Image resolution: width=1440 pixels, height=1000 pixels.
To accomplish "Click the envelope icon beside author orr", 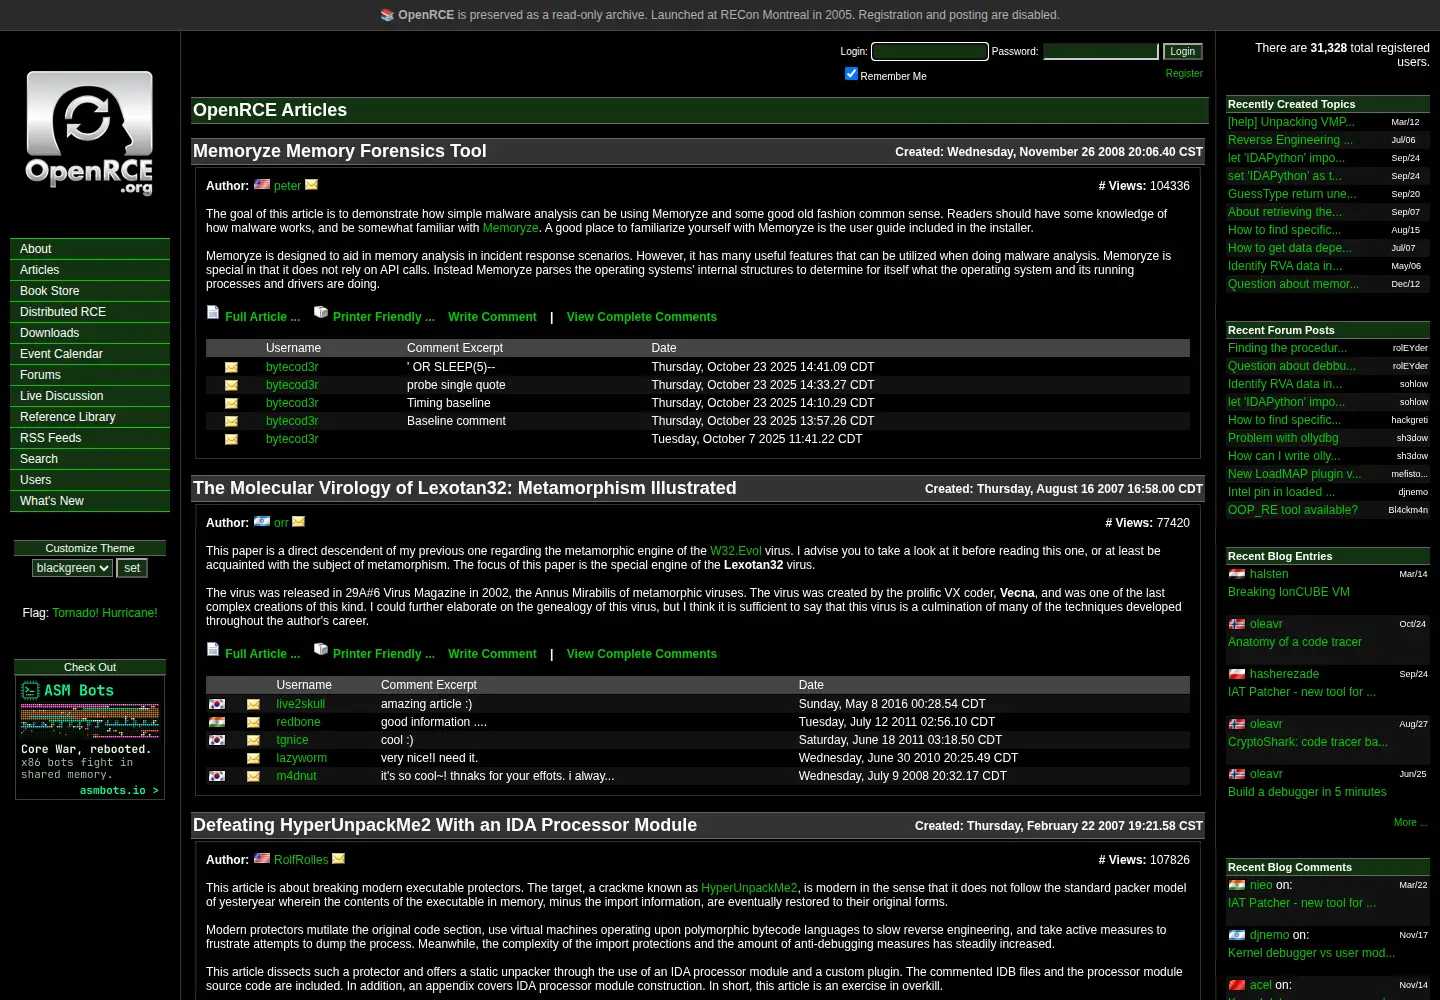I will tap(298, 521).
